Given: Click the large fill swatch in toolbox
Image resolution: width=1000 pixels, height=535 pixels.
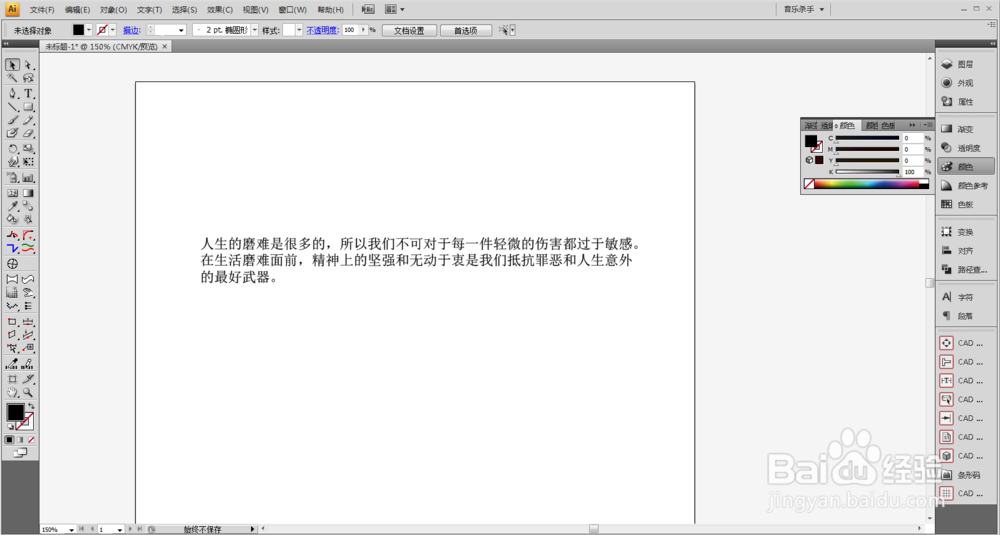Looking at the screenshot, I should [15, 412].
